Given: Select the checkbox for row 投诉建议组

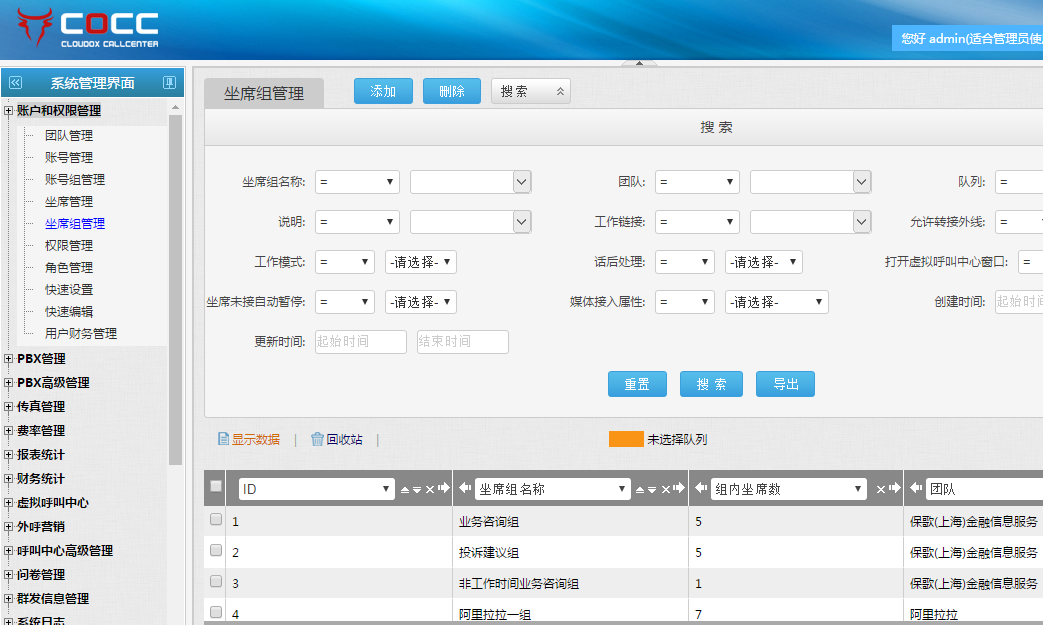Looking at the screenshot, I should point(216,551).
